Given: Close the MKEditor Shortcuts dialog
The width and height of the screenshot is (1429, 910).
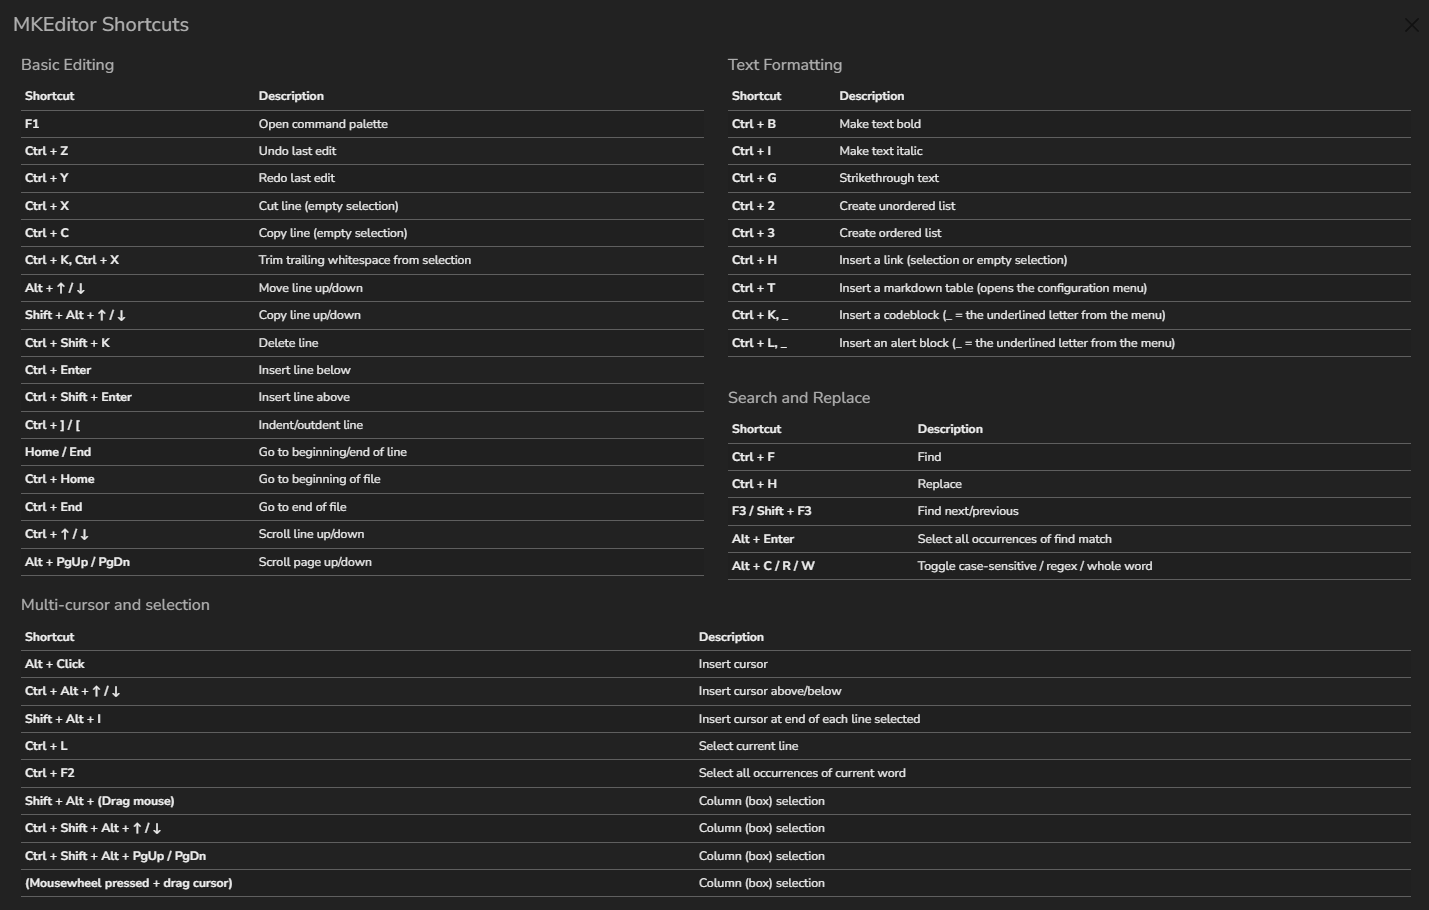Looking at the screenshot, I should 1411,25.
